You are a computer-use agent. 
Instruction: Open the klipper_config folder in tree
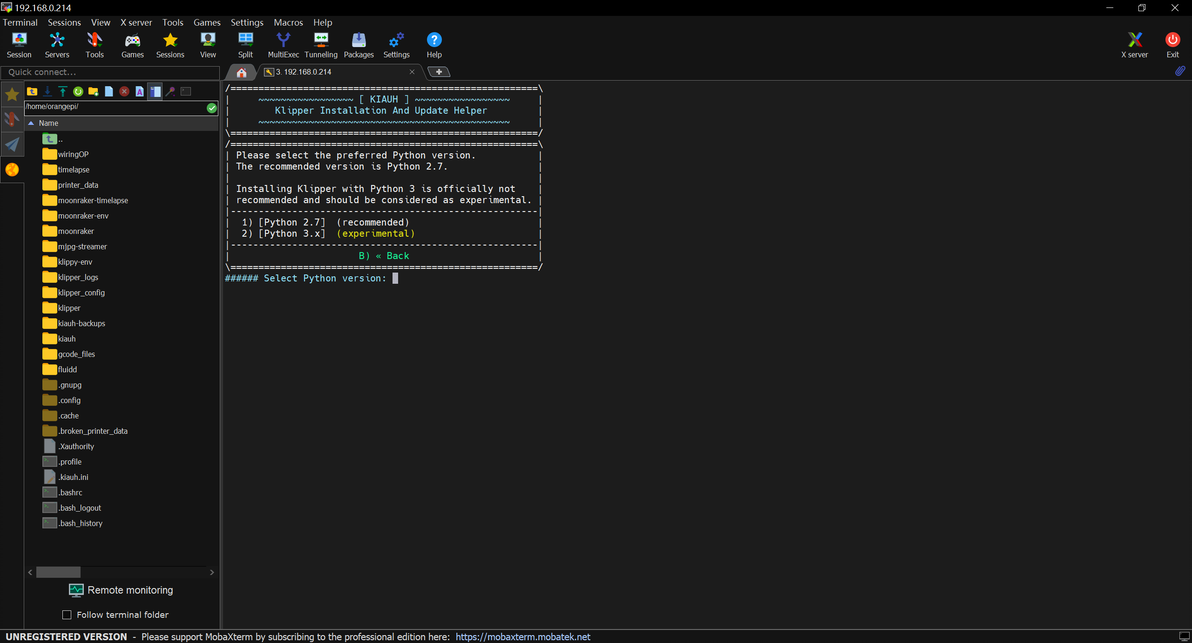click(81, 293)
